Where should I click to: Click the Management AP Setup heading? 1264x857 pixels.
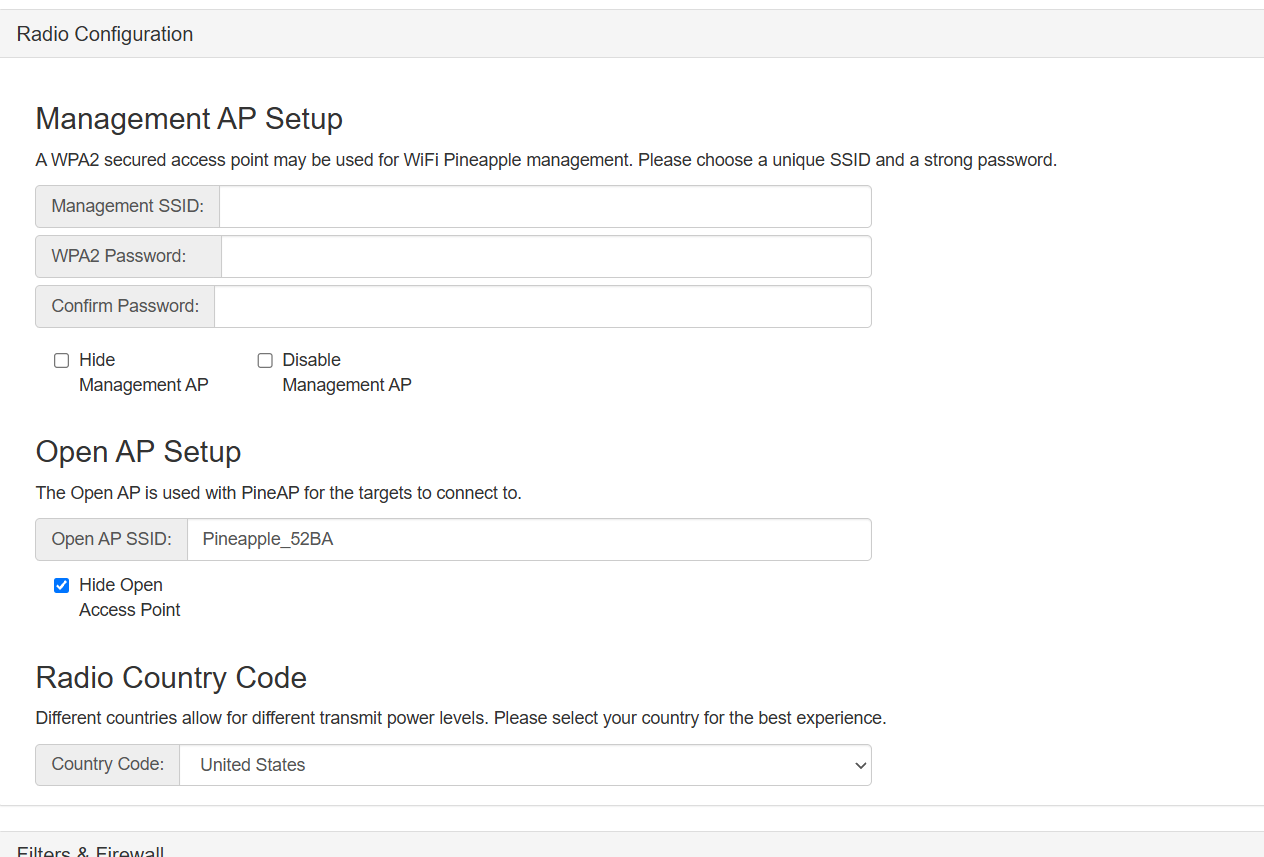point(189,118)
